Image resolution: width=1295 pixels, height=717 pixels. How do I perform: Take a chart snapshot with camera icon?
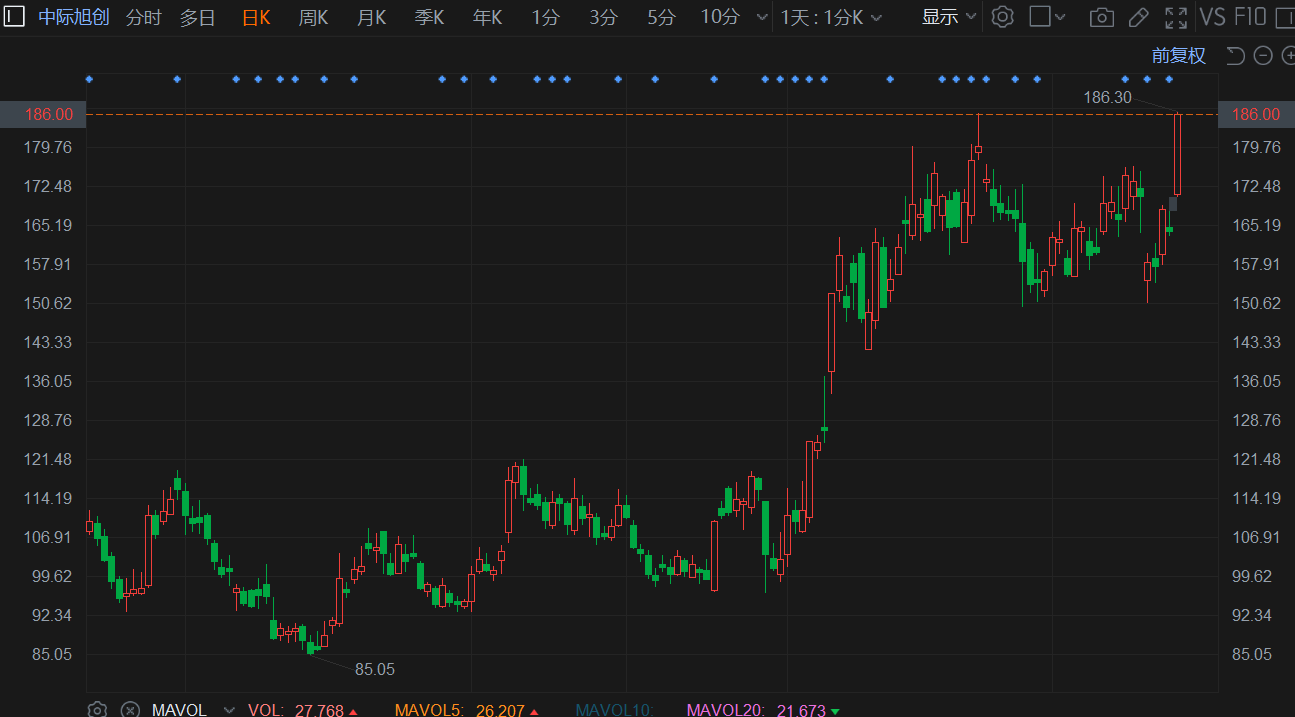tap(1102, 17)
